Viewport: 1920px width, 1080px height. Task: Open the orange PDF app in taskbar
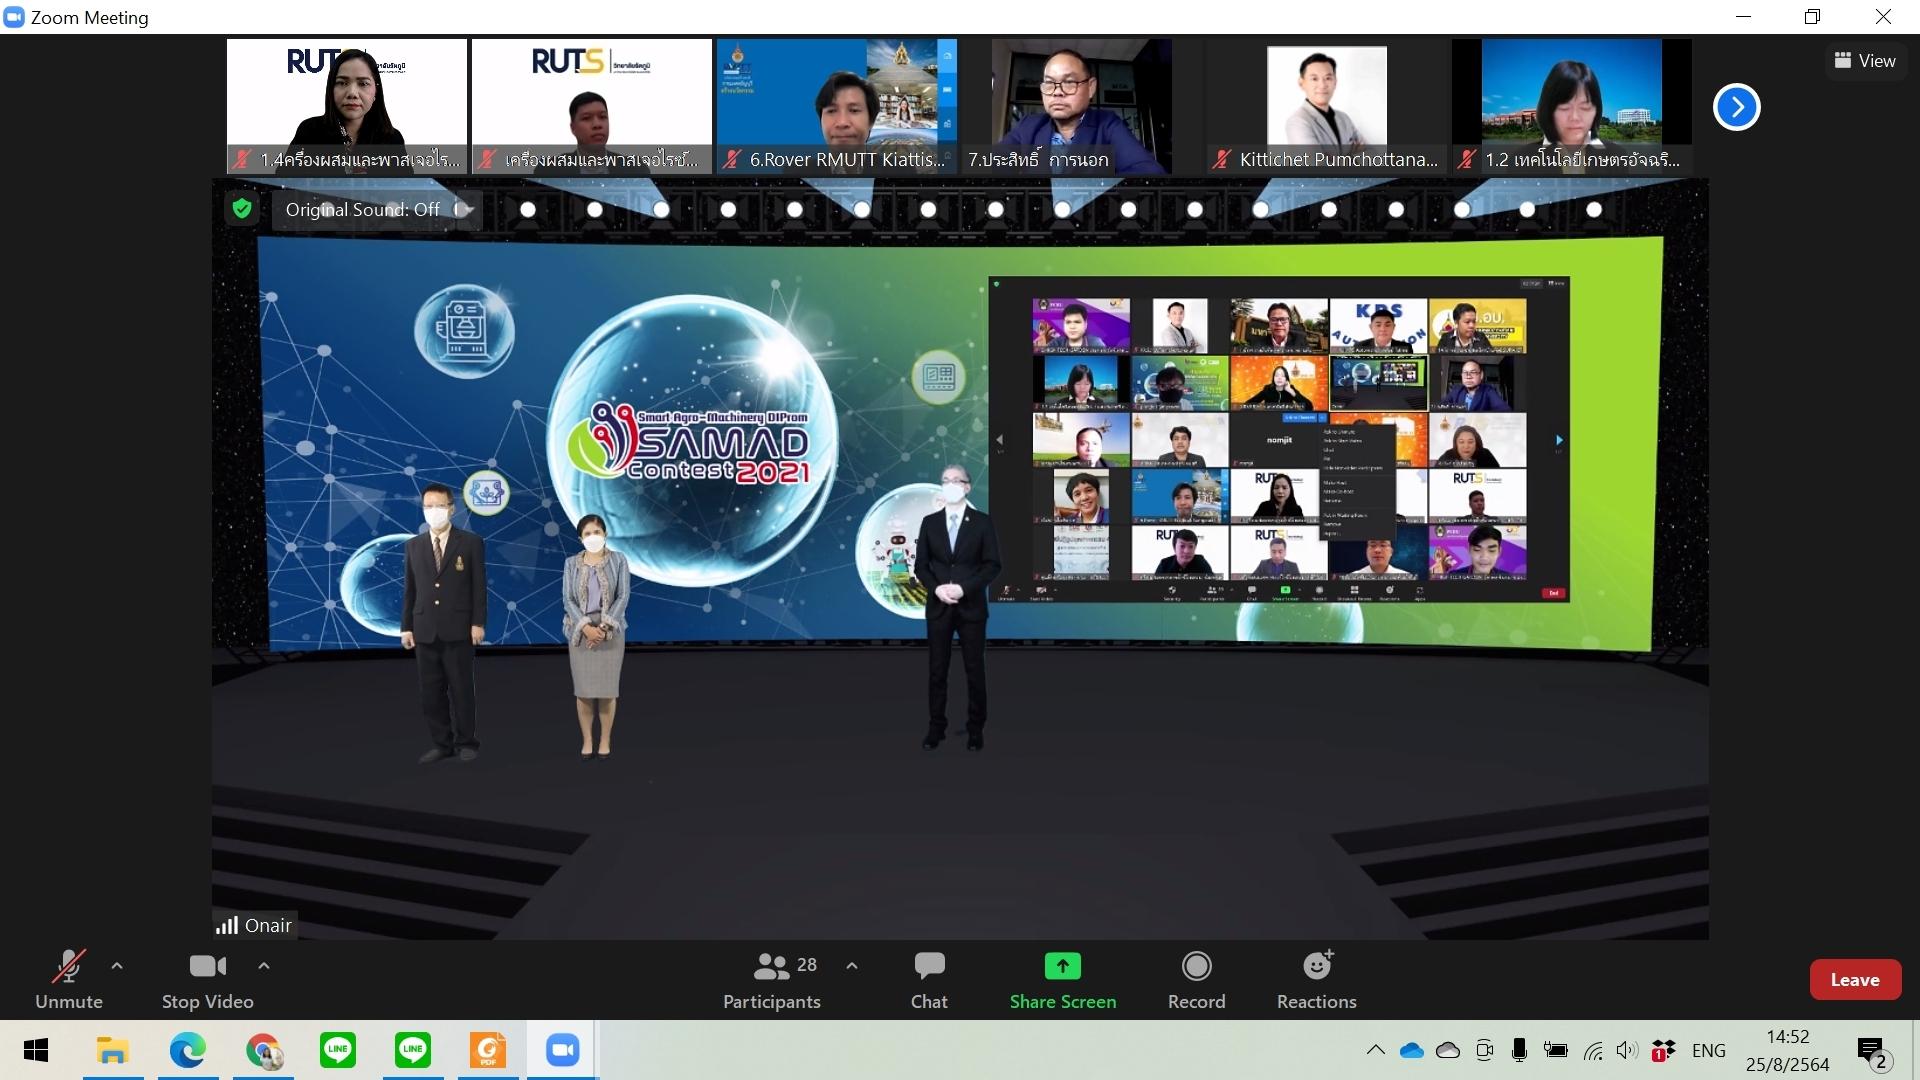[488, 1050]
